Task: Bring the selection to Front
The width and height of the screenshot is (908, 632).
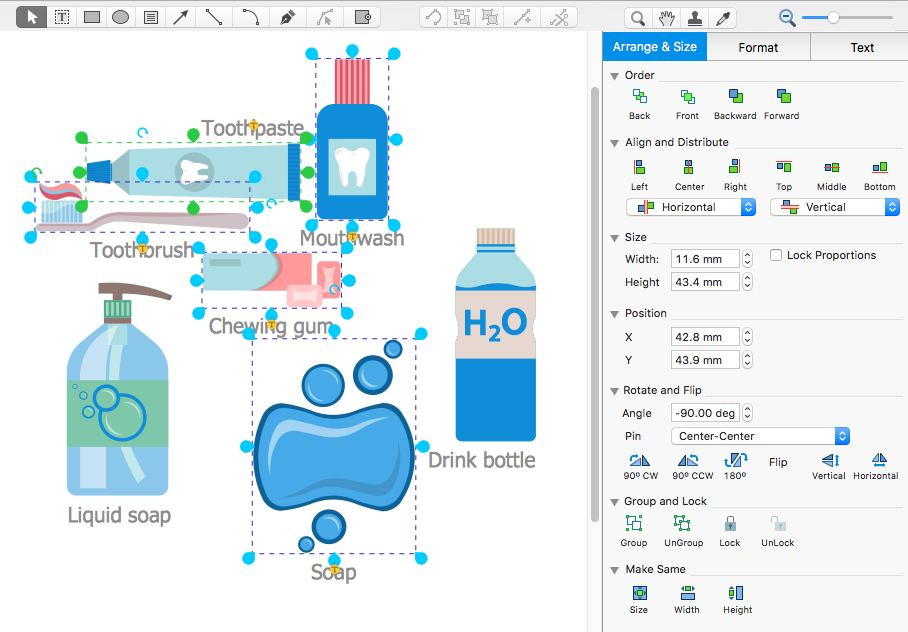Action: pos(686,103)
